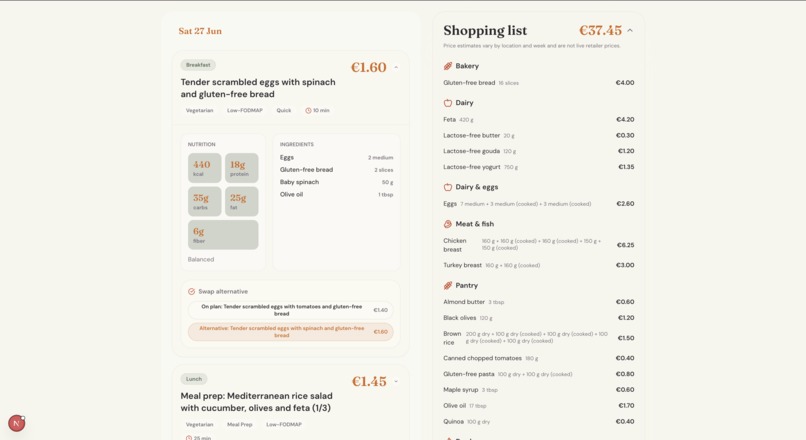The image size is (806, 440).
Task: Click the Quick tag on breakfast card
Action: click(x=284, y=111)
